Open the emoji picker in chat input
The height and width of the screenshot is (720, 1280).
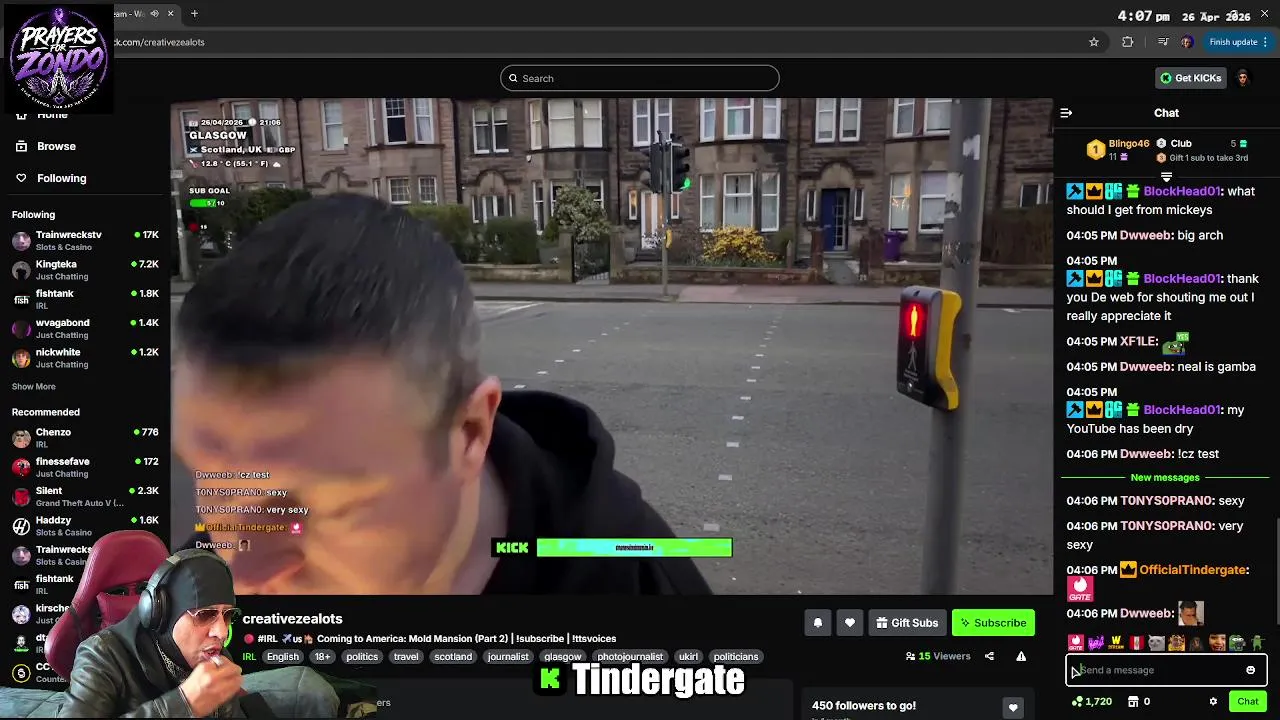tap(1250, 670)
